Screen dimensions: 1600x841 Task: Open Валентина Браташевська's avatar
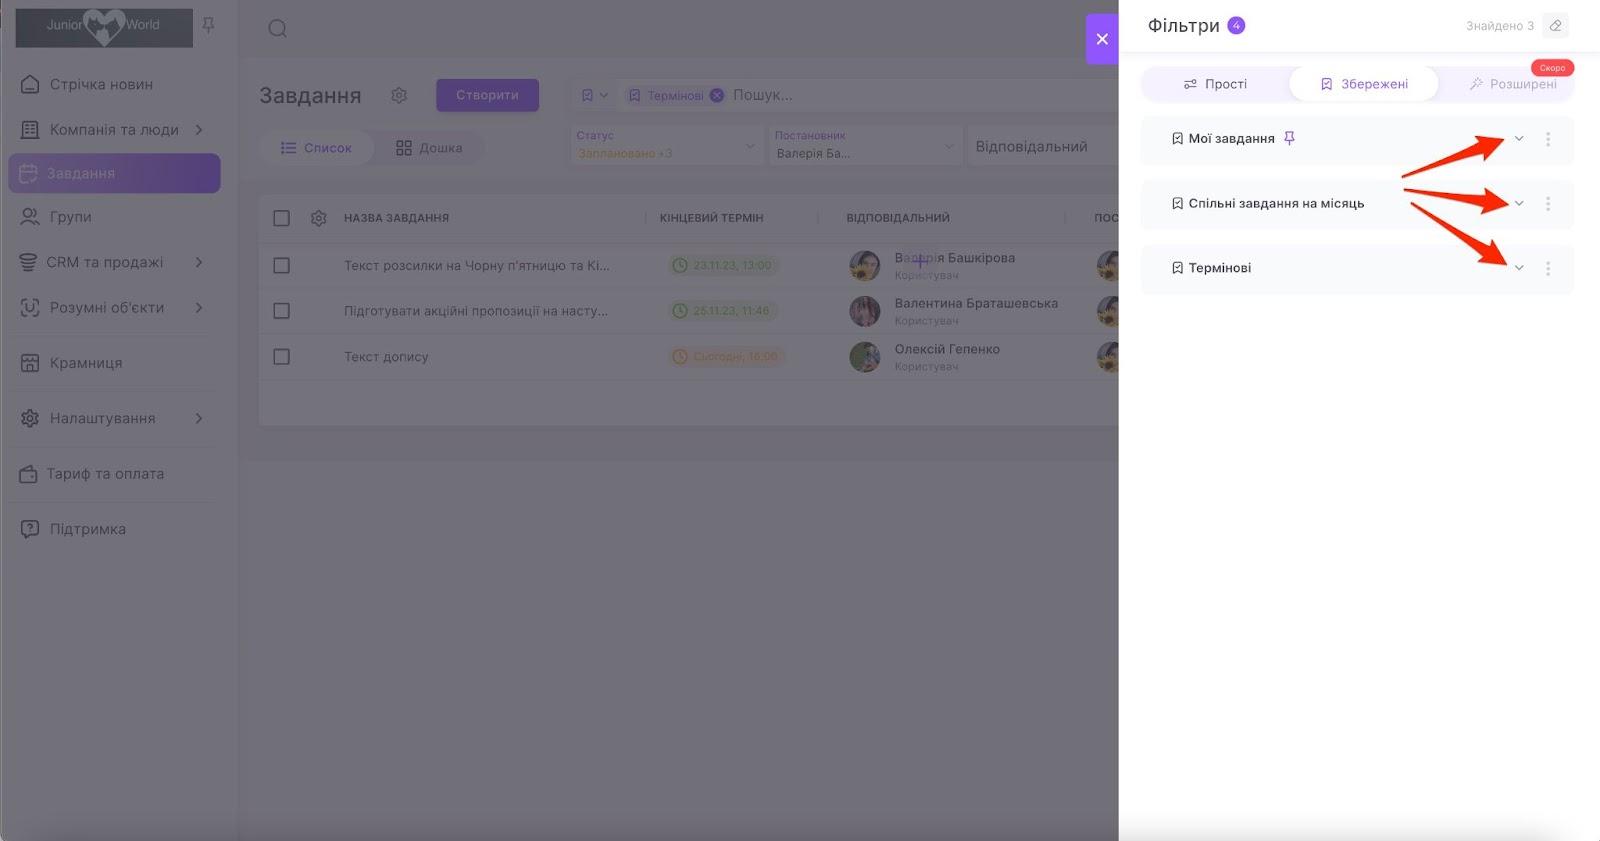865,311
